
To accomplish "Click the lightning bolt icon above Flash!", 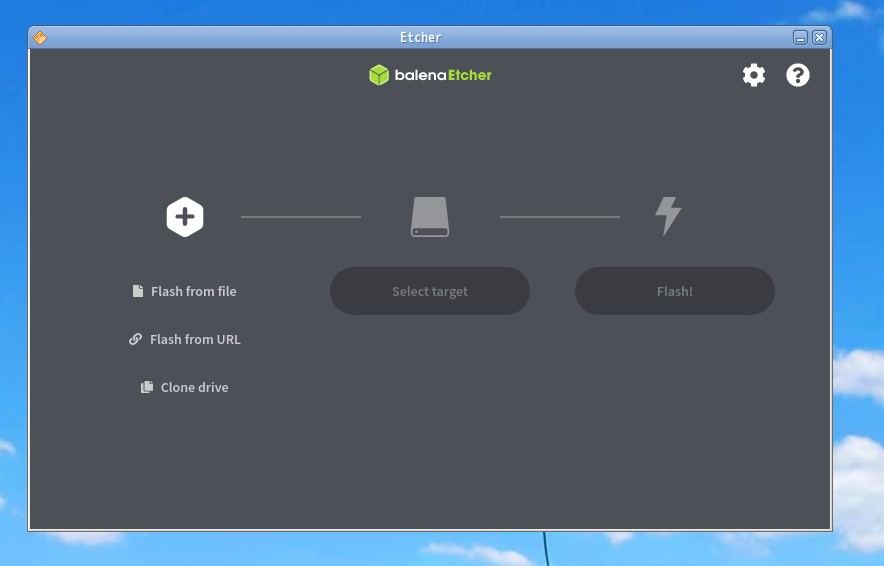I will 668,216.
